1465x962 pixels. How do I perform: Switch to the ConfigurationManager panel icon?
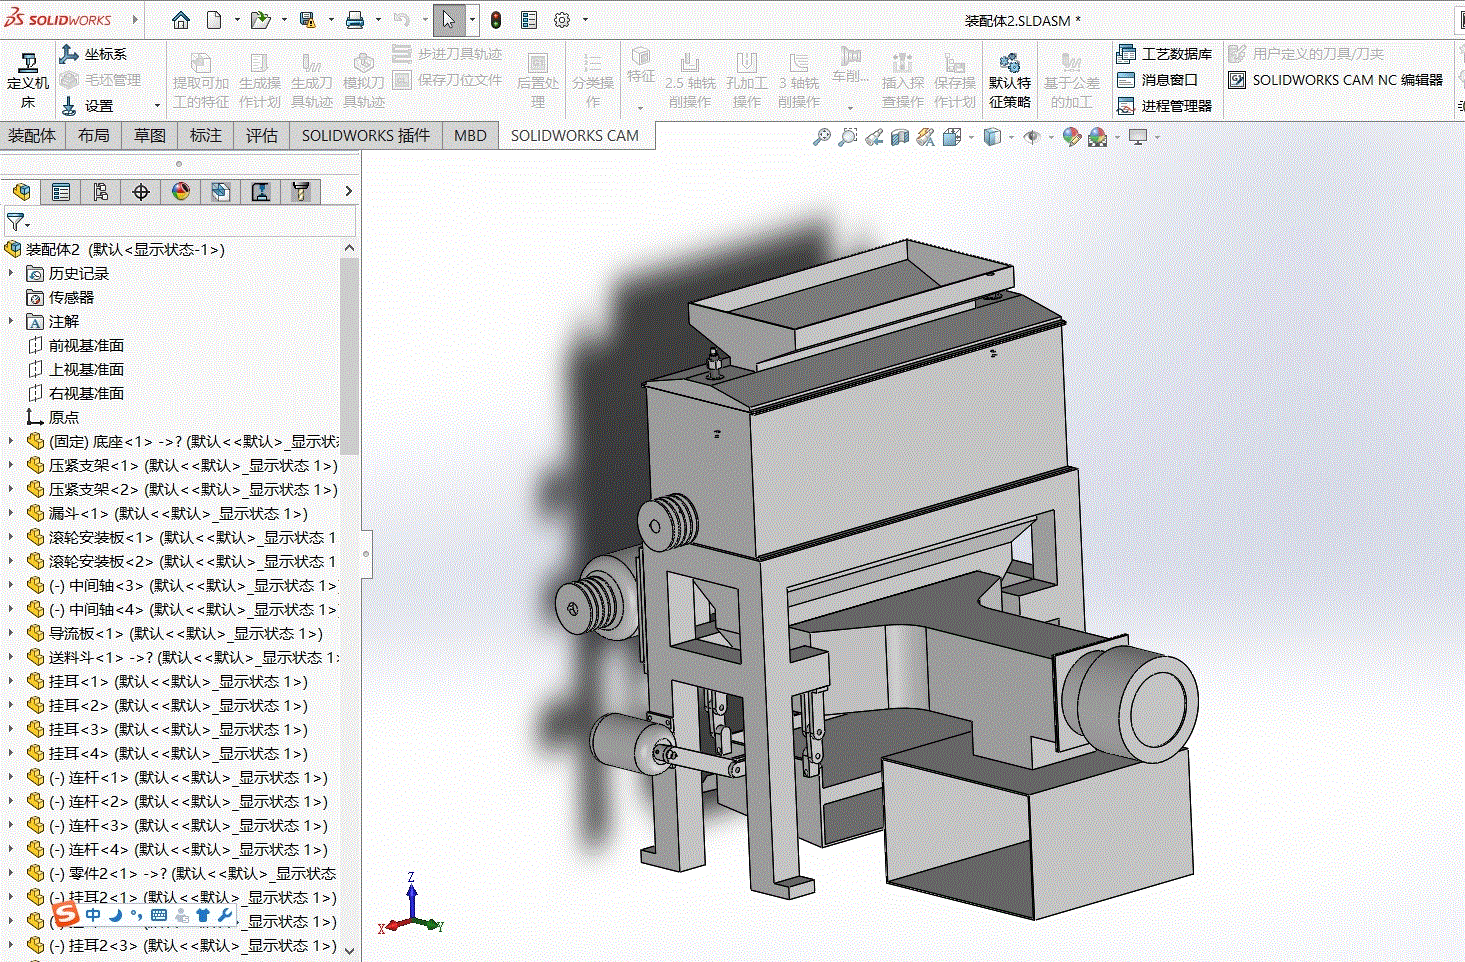[101, 191]
